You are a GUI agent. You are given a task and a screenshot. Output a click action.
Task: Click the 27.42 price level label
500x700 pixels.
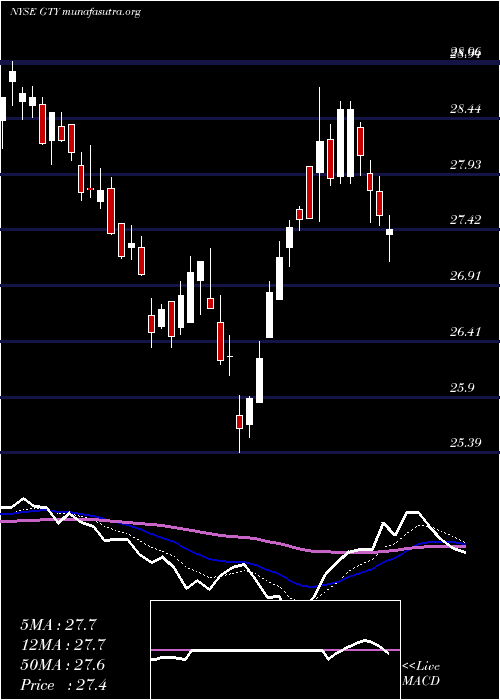(466, 220)
